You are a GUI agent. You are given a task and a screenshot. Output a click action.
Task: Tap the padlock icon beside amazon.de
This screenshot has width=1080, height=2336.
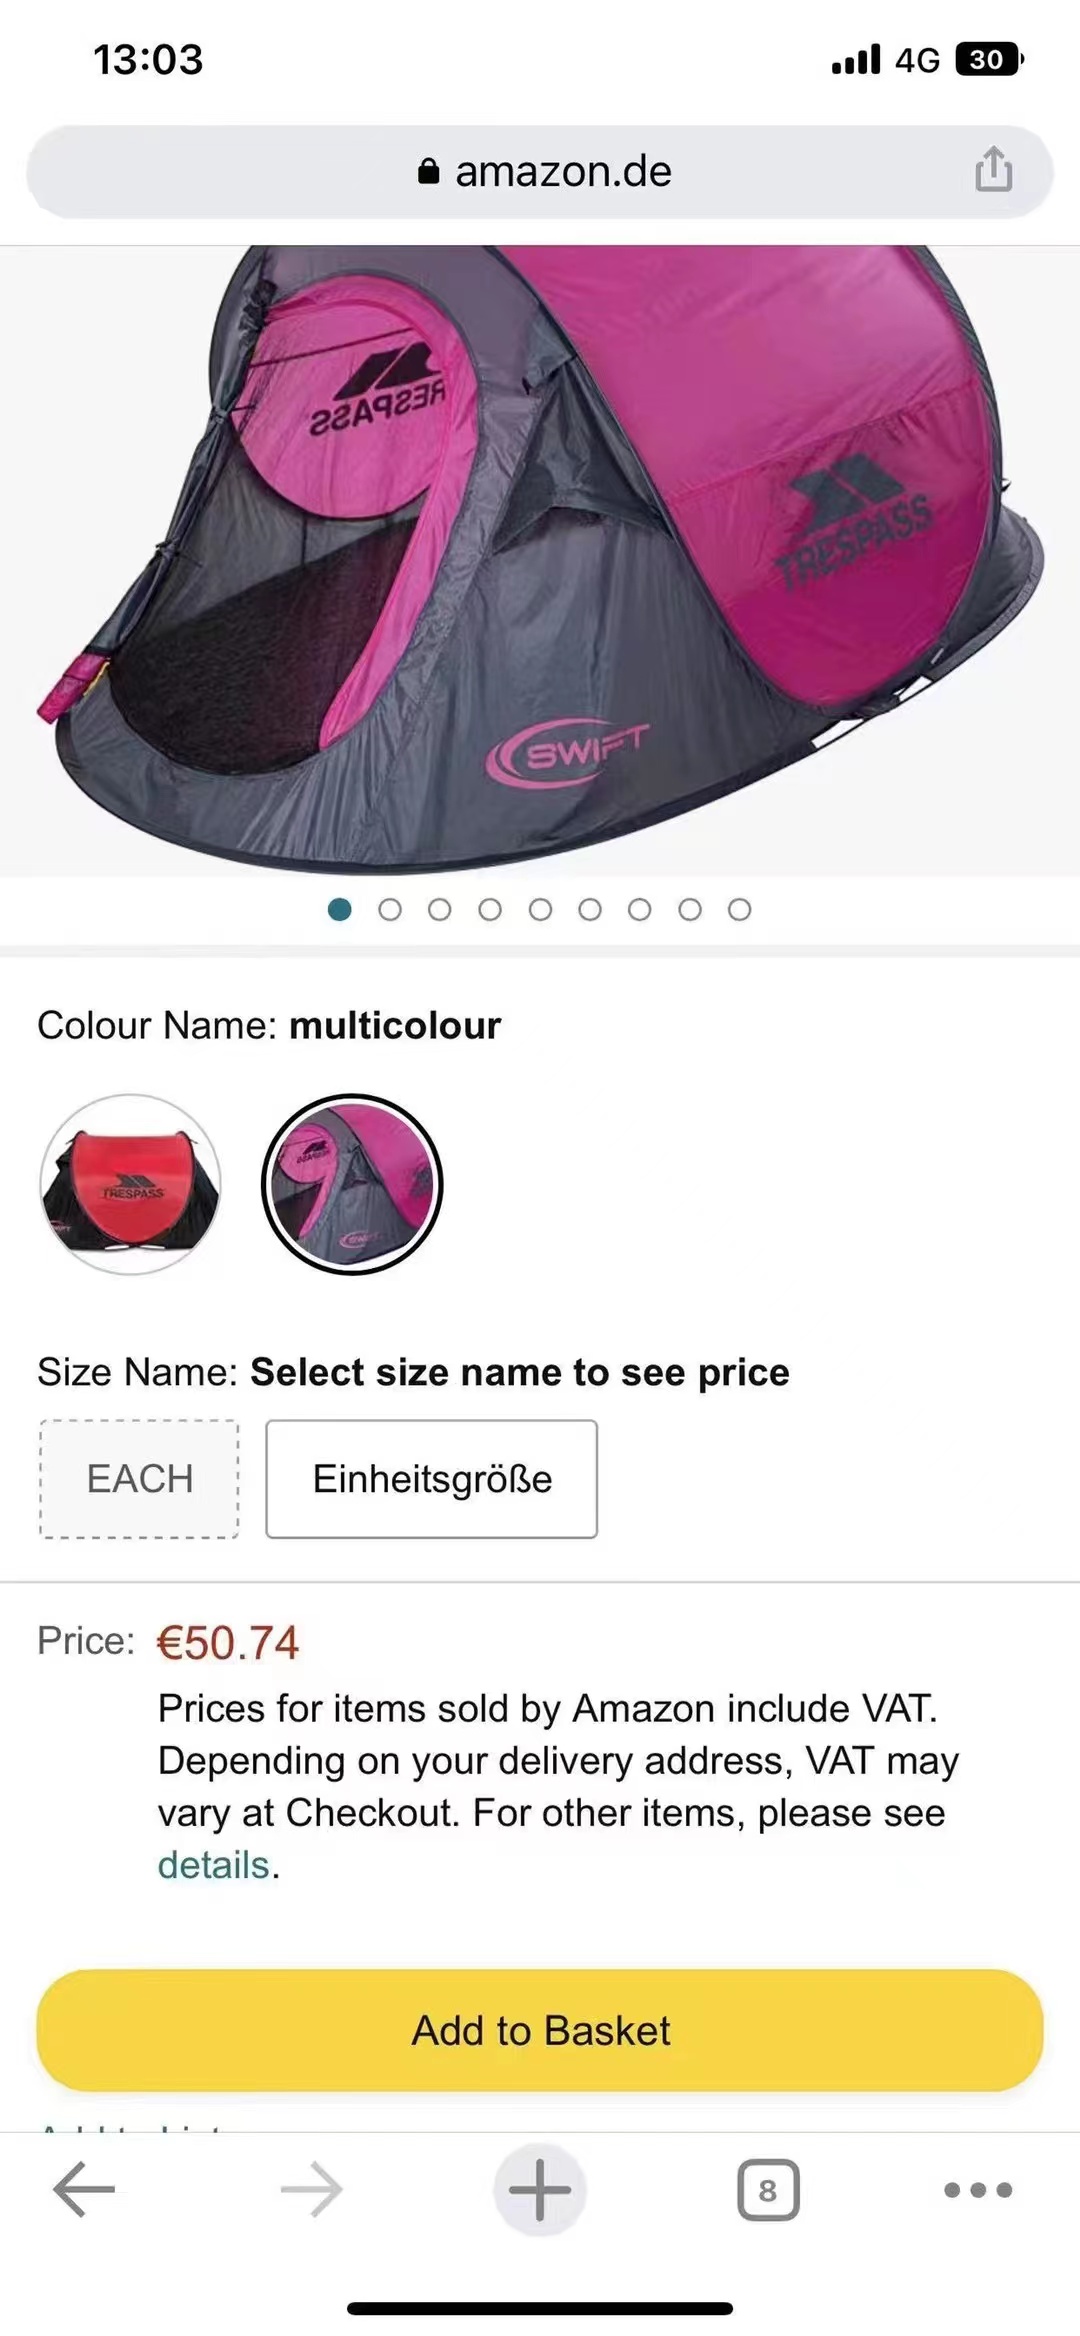pos(428,171)
